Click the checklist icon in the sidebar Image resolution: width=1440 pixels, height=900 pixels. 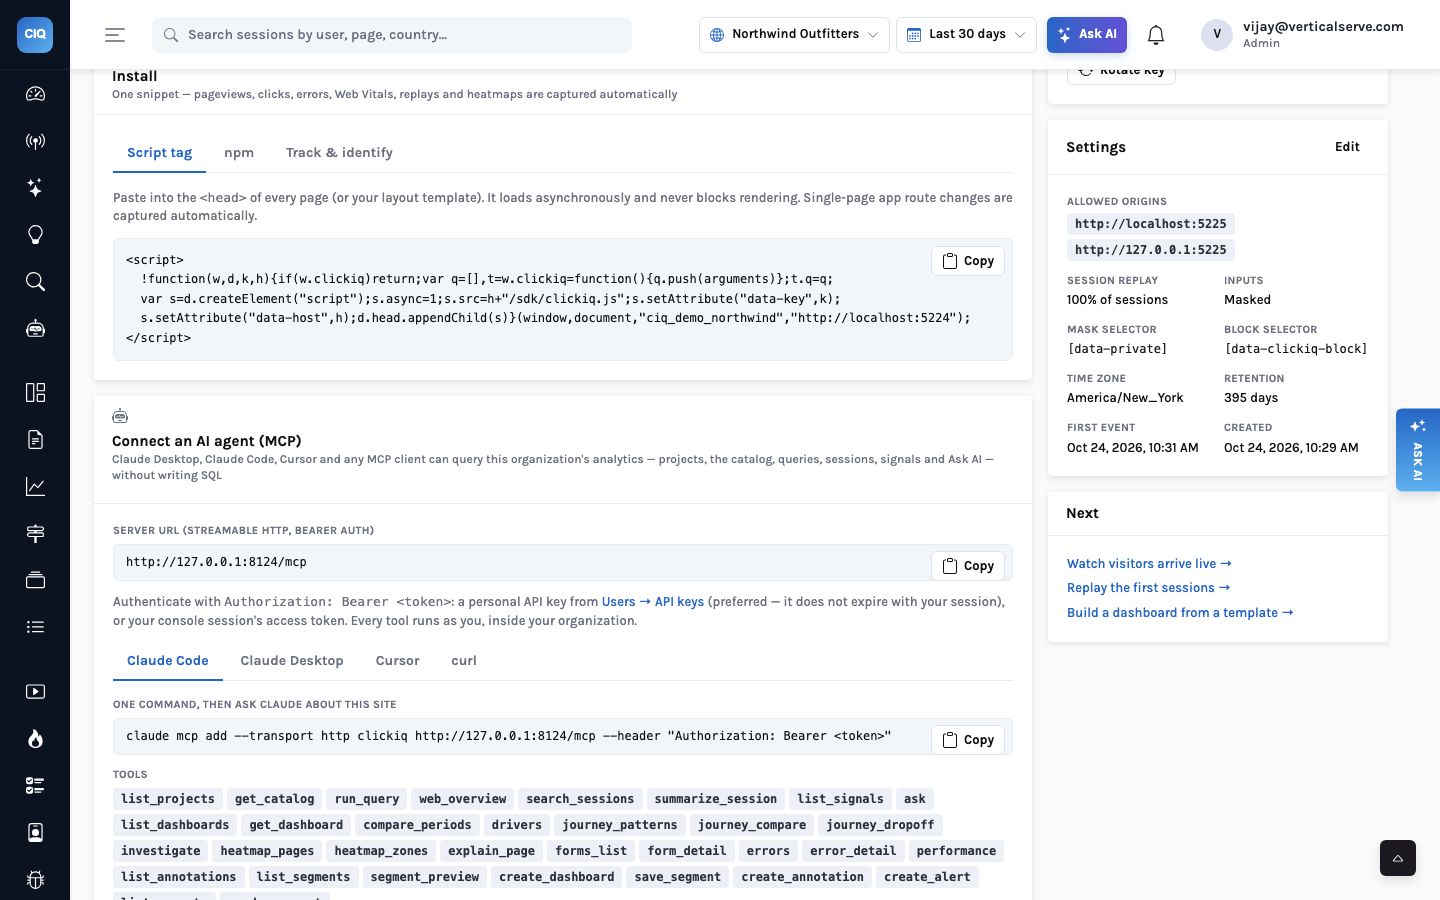35,785
